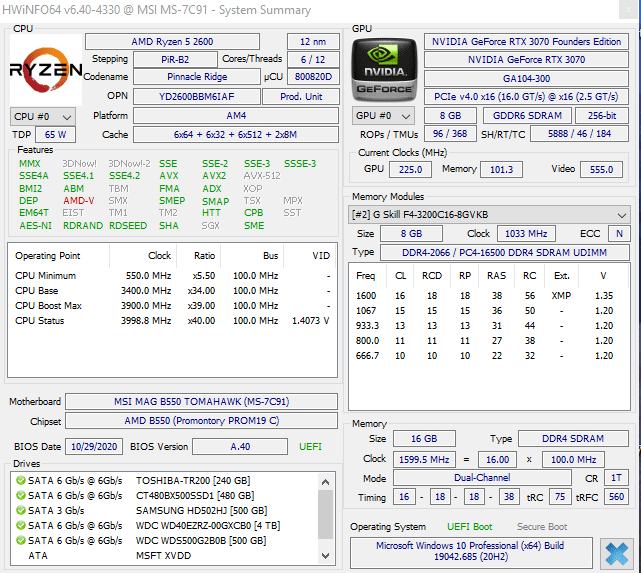Click the GA104-300 GPU chip field

[527, 78]
